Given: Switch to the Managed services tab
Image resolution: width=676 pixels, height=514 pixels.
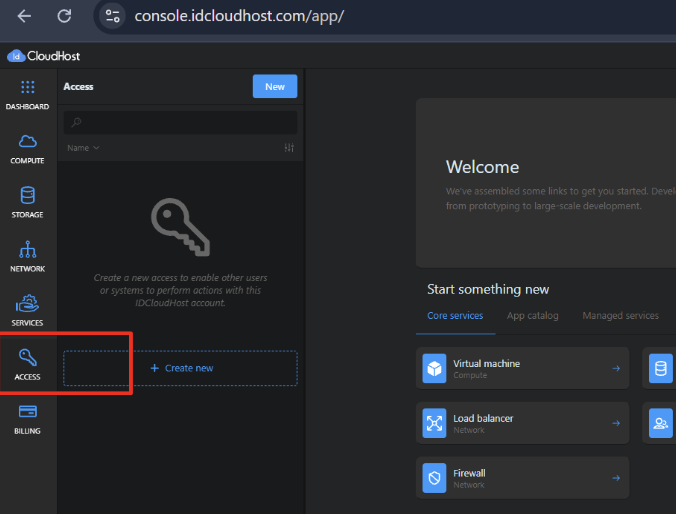Looking at the screenshot, I should pyautogui.click(x=620, y=316).
